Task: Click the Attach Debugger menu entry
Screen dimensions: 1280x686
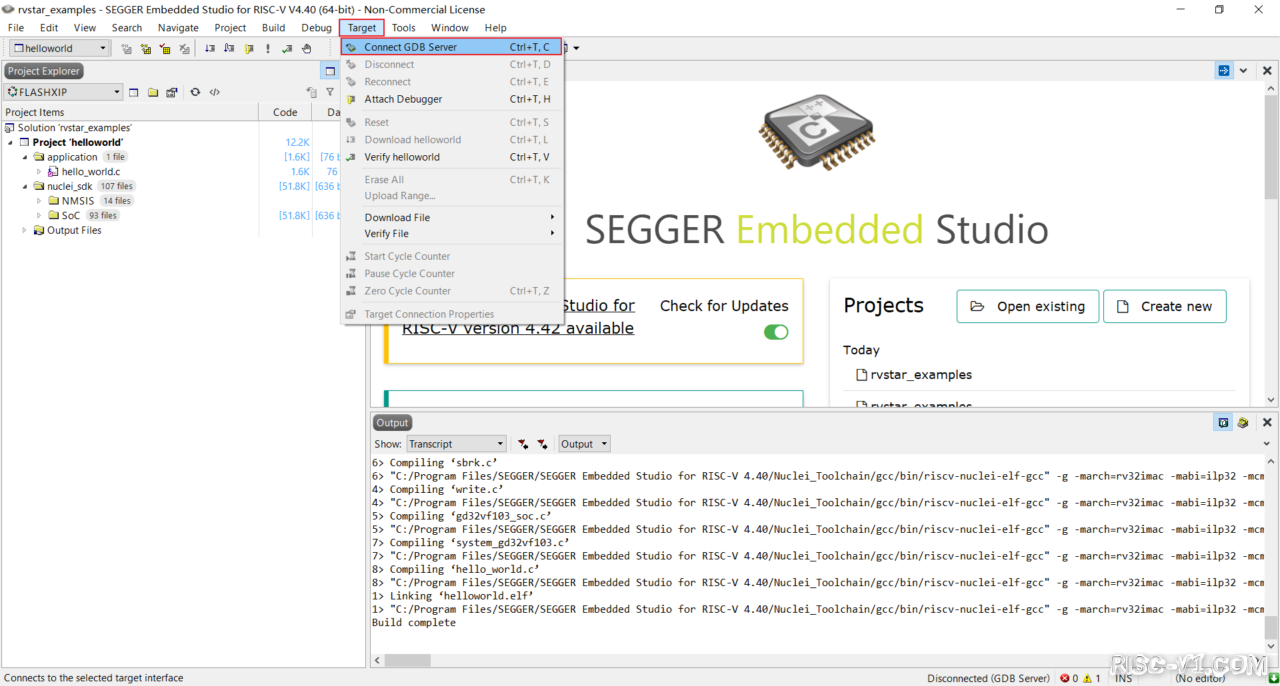Action: pyautogui.click(x=403, y=99)
